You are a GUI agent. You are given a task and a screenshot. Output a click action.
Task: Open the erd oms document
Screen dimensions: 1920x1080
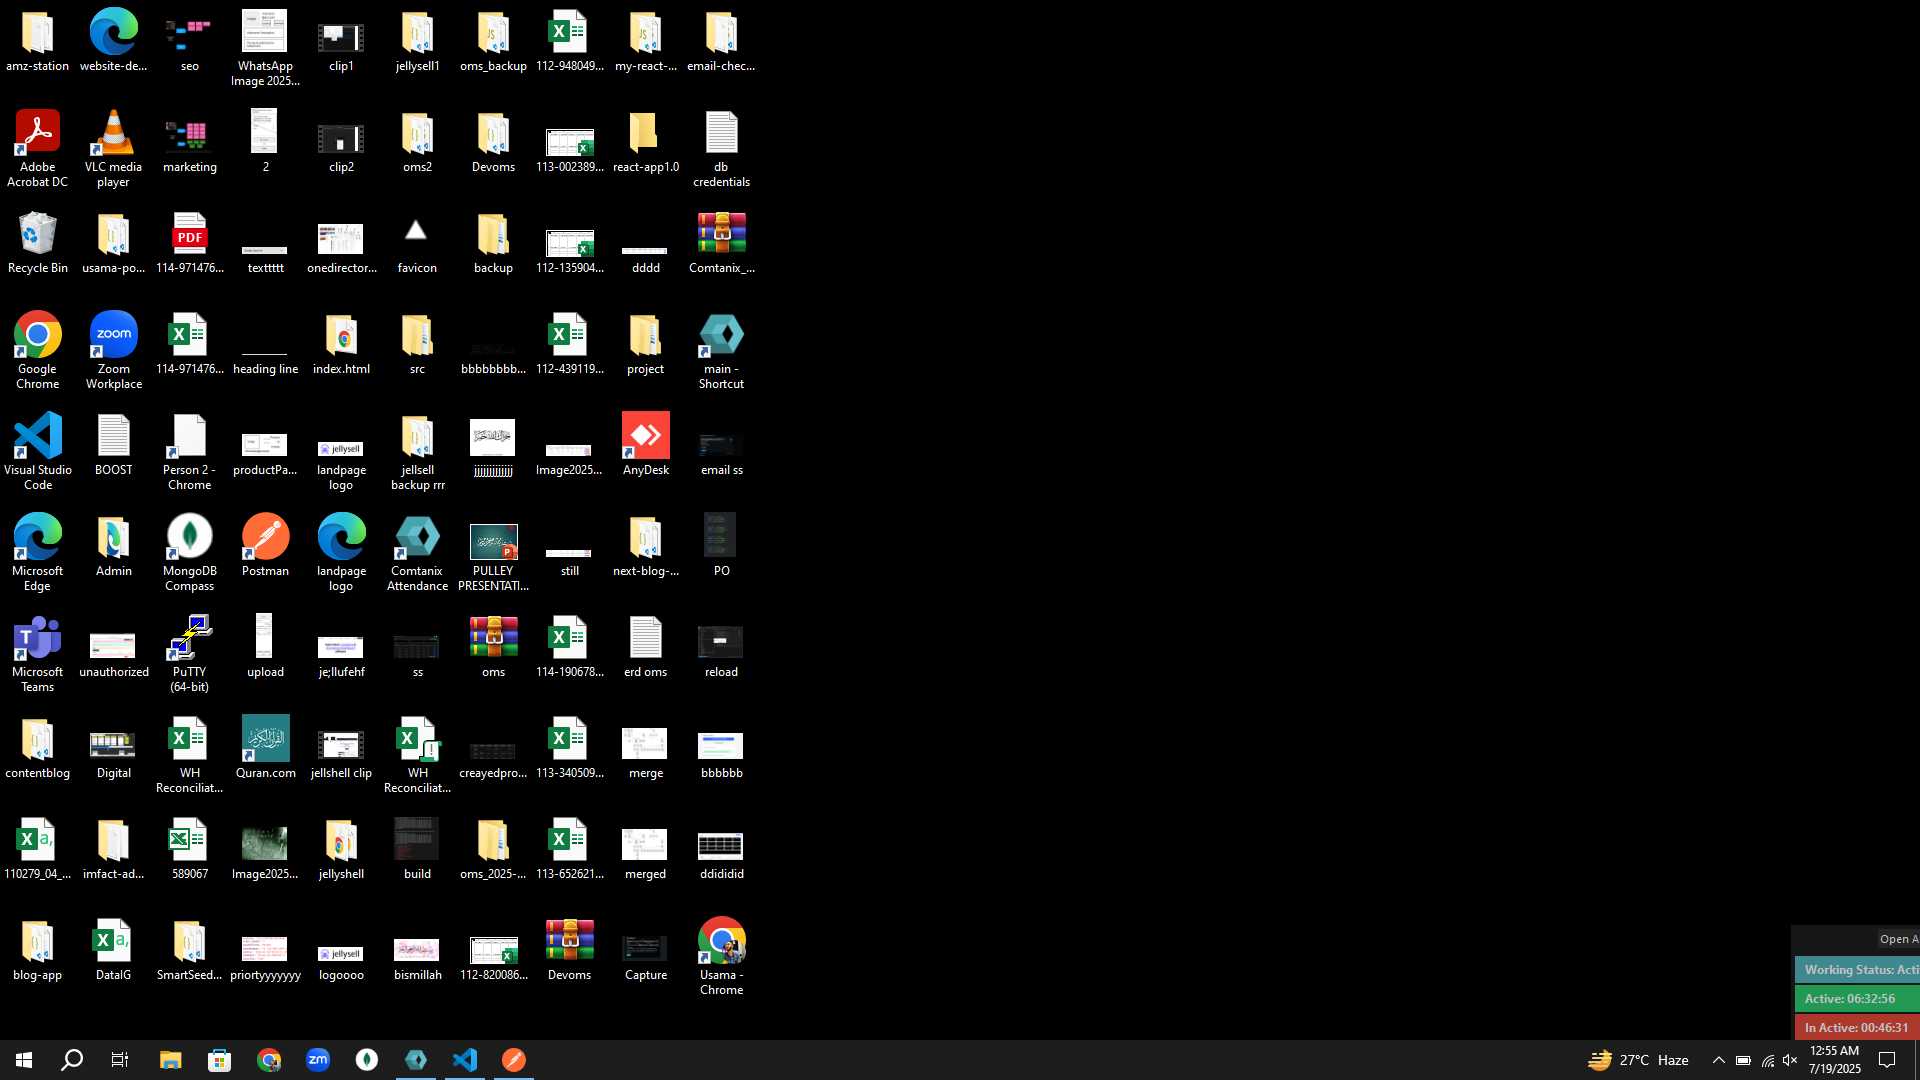646,646
